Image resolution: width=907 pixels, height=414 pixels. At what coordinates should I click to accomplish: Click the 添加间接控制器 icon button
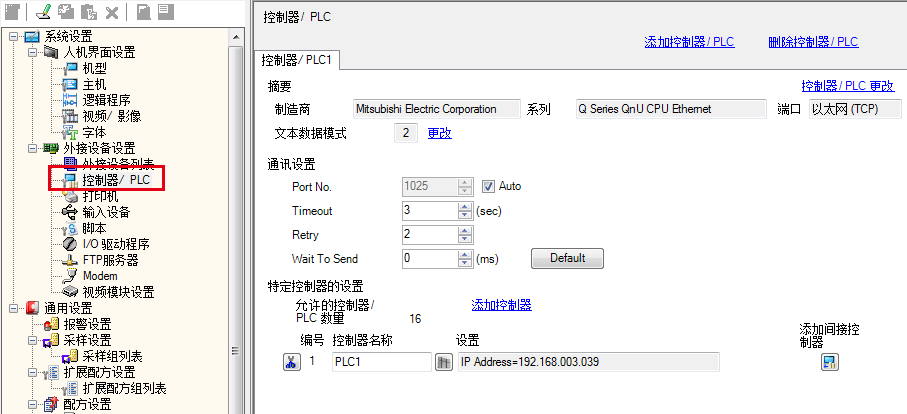[829, 362]
